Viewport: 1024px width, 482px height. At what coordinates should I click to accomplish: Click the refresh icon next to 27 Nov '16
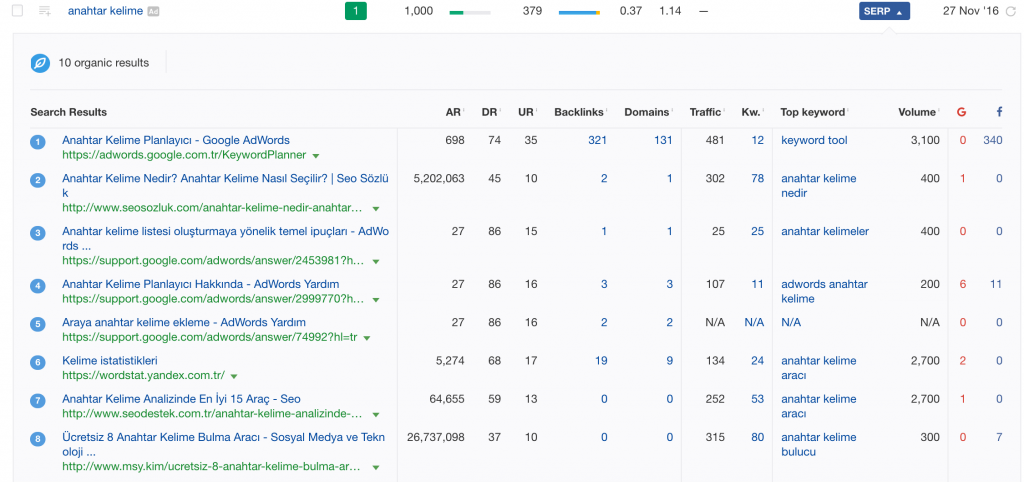[x=1010, y=11]
